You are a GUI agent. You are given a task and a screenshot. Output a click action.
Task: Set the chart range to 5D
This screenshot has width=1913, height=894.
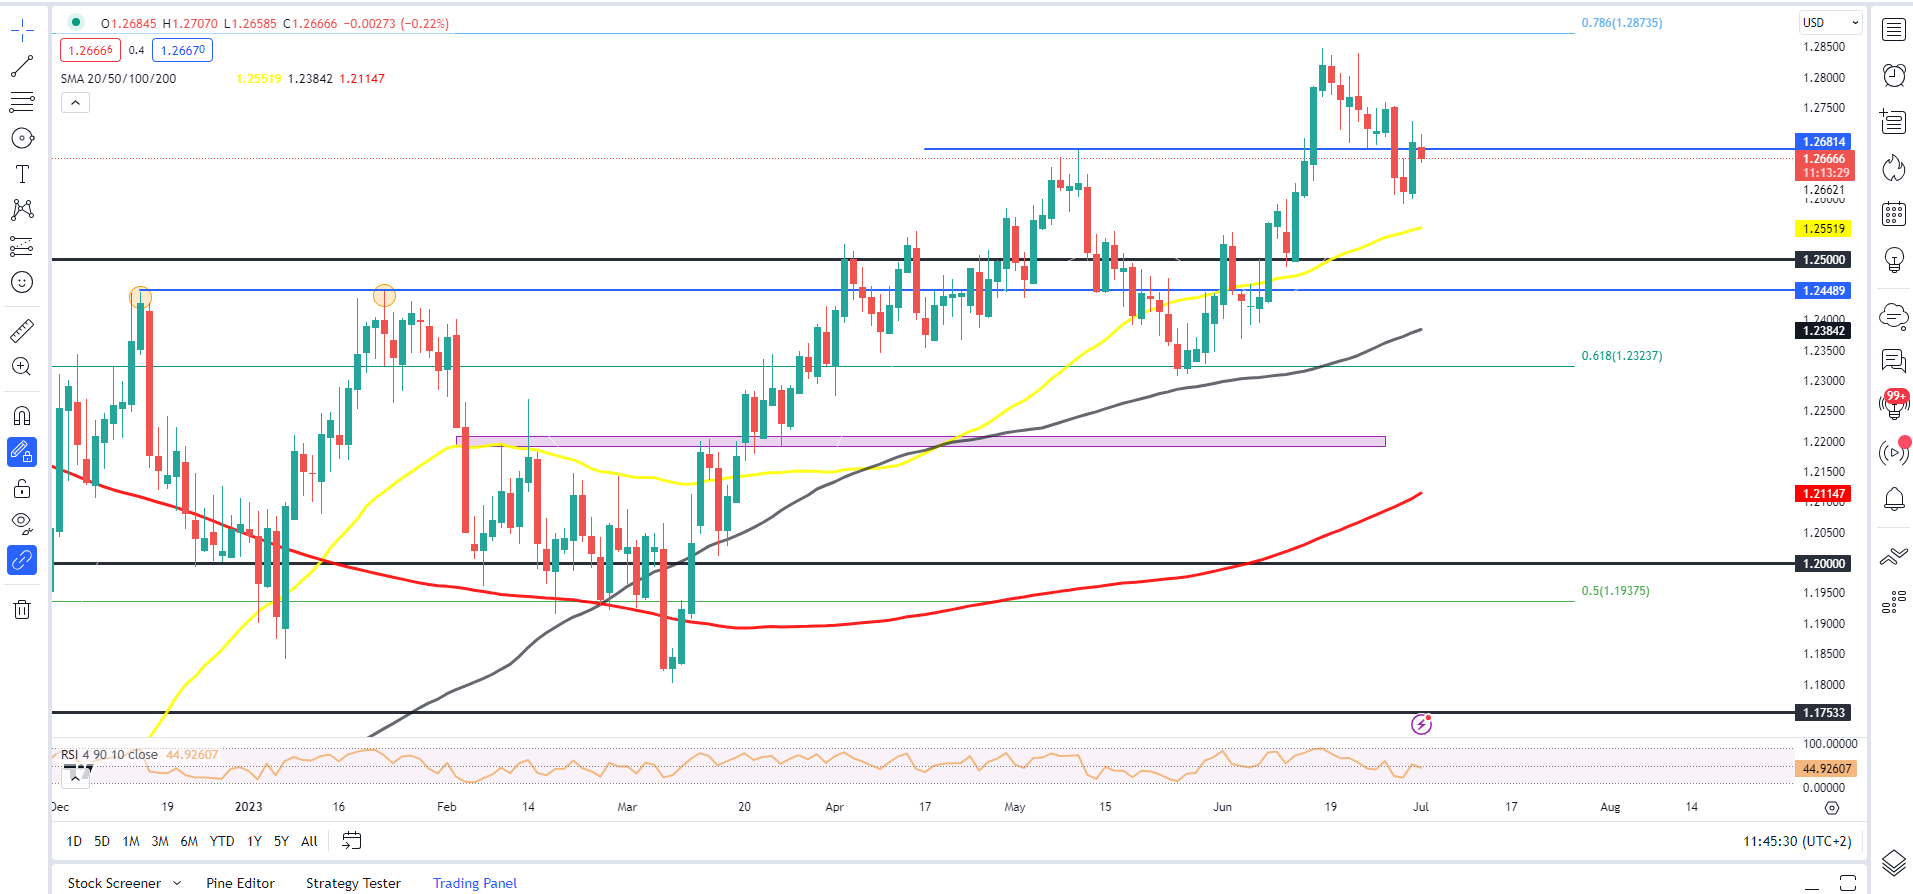pyautogui.click(x=102, y=841)
